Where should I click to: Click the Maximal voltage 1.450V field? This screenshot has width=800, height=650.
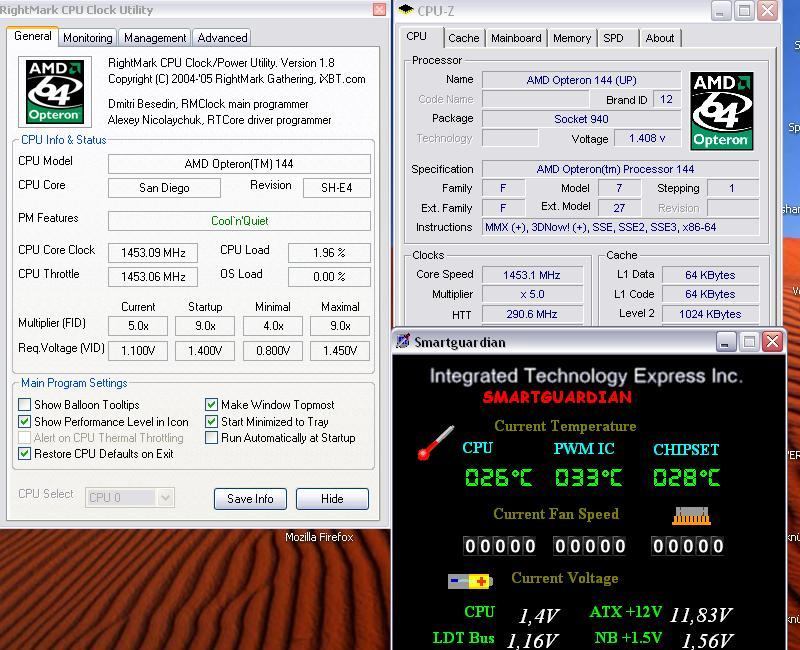coord(340,351)
